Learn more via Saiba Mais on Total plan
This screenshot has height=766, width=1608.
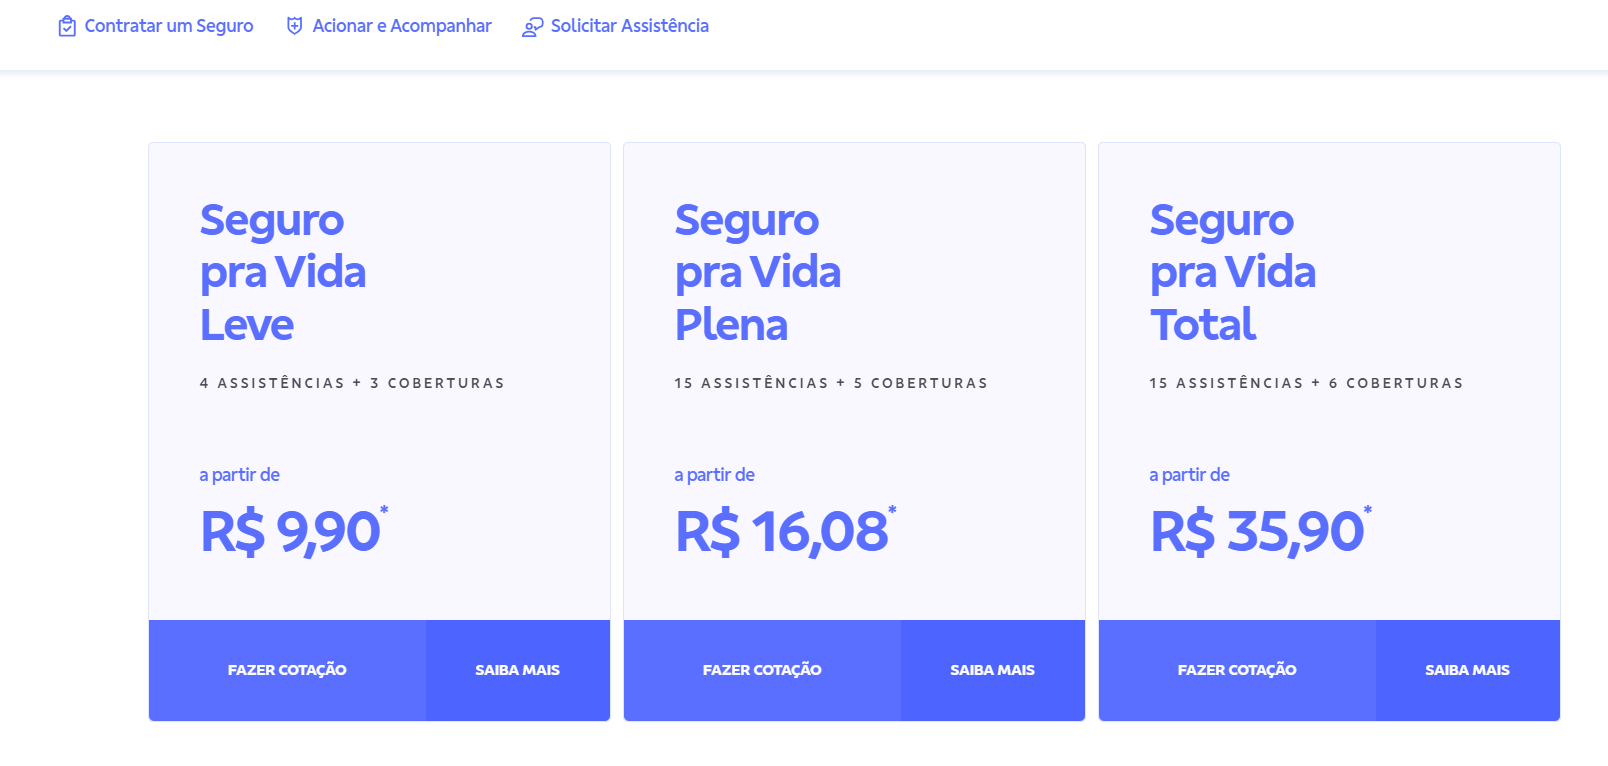[1467, 670]
